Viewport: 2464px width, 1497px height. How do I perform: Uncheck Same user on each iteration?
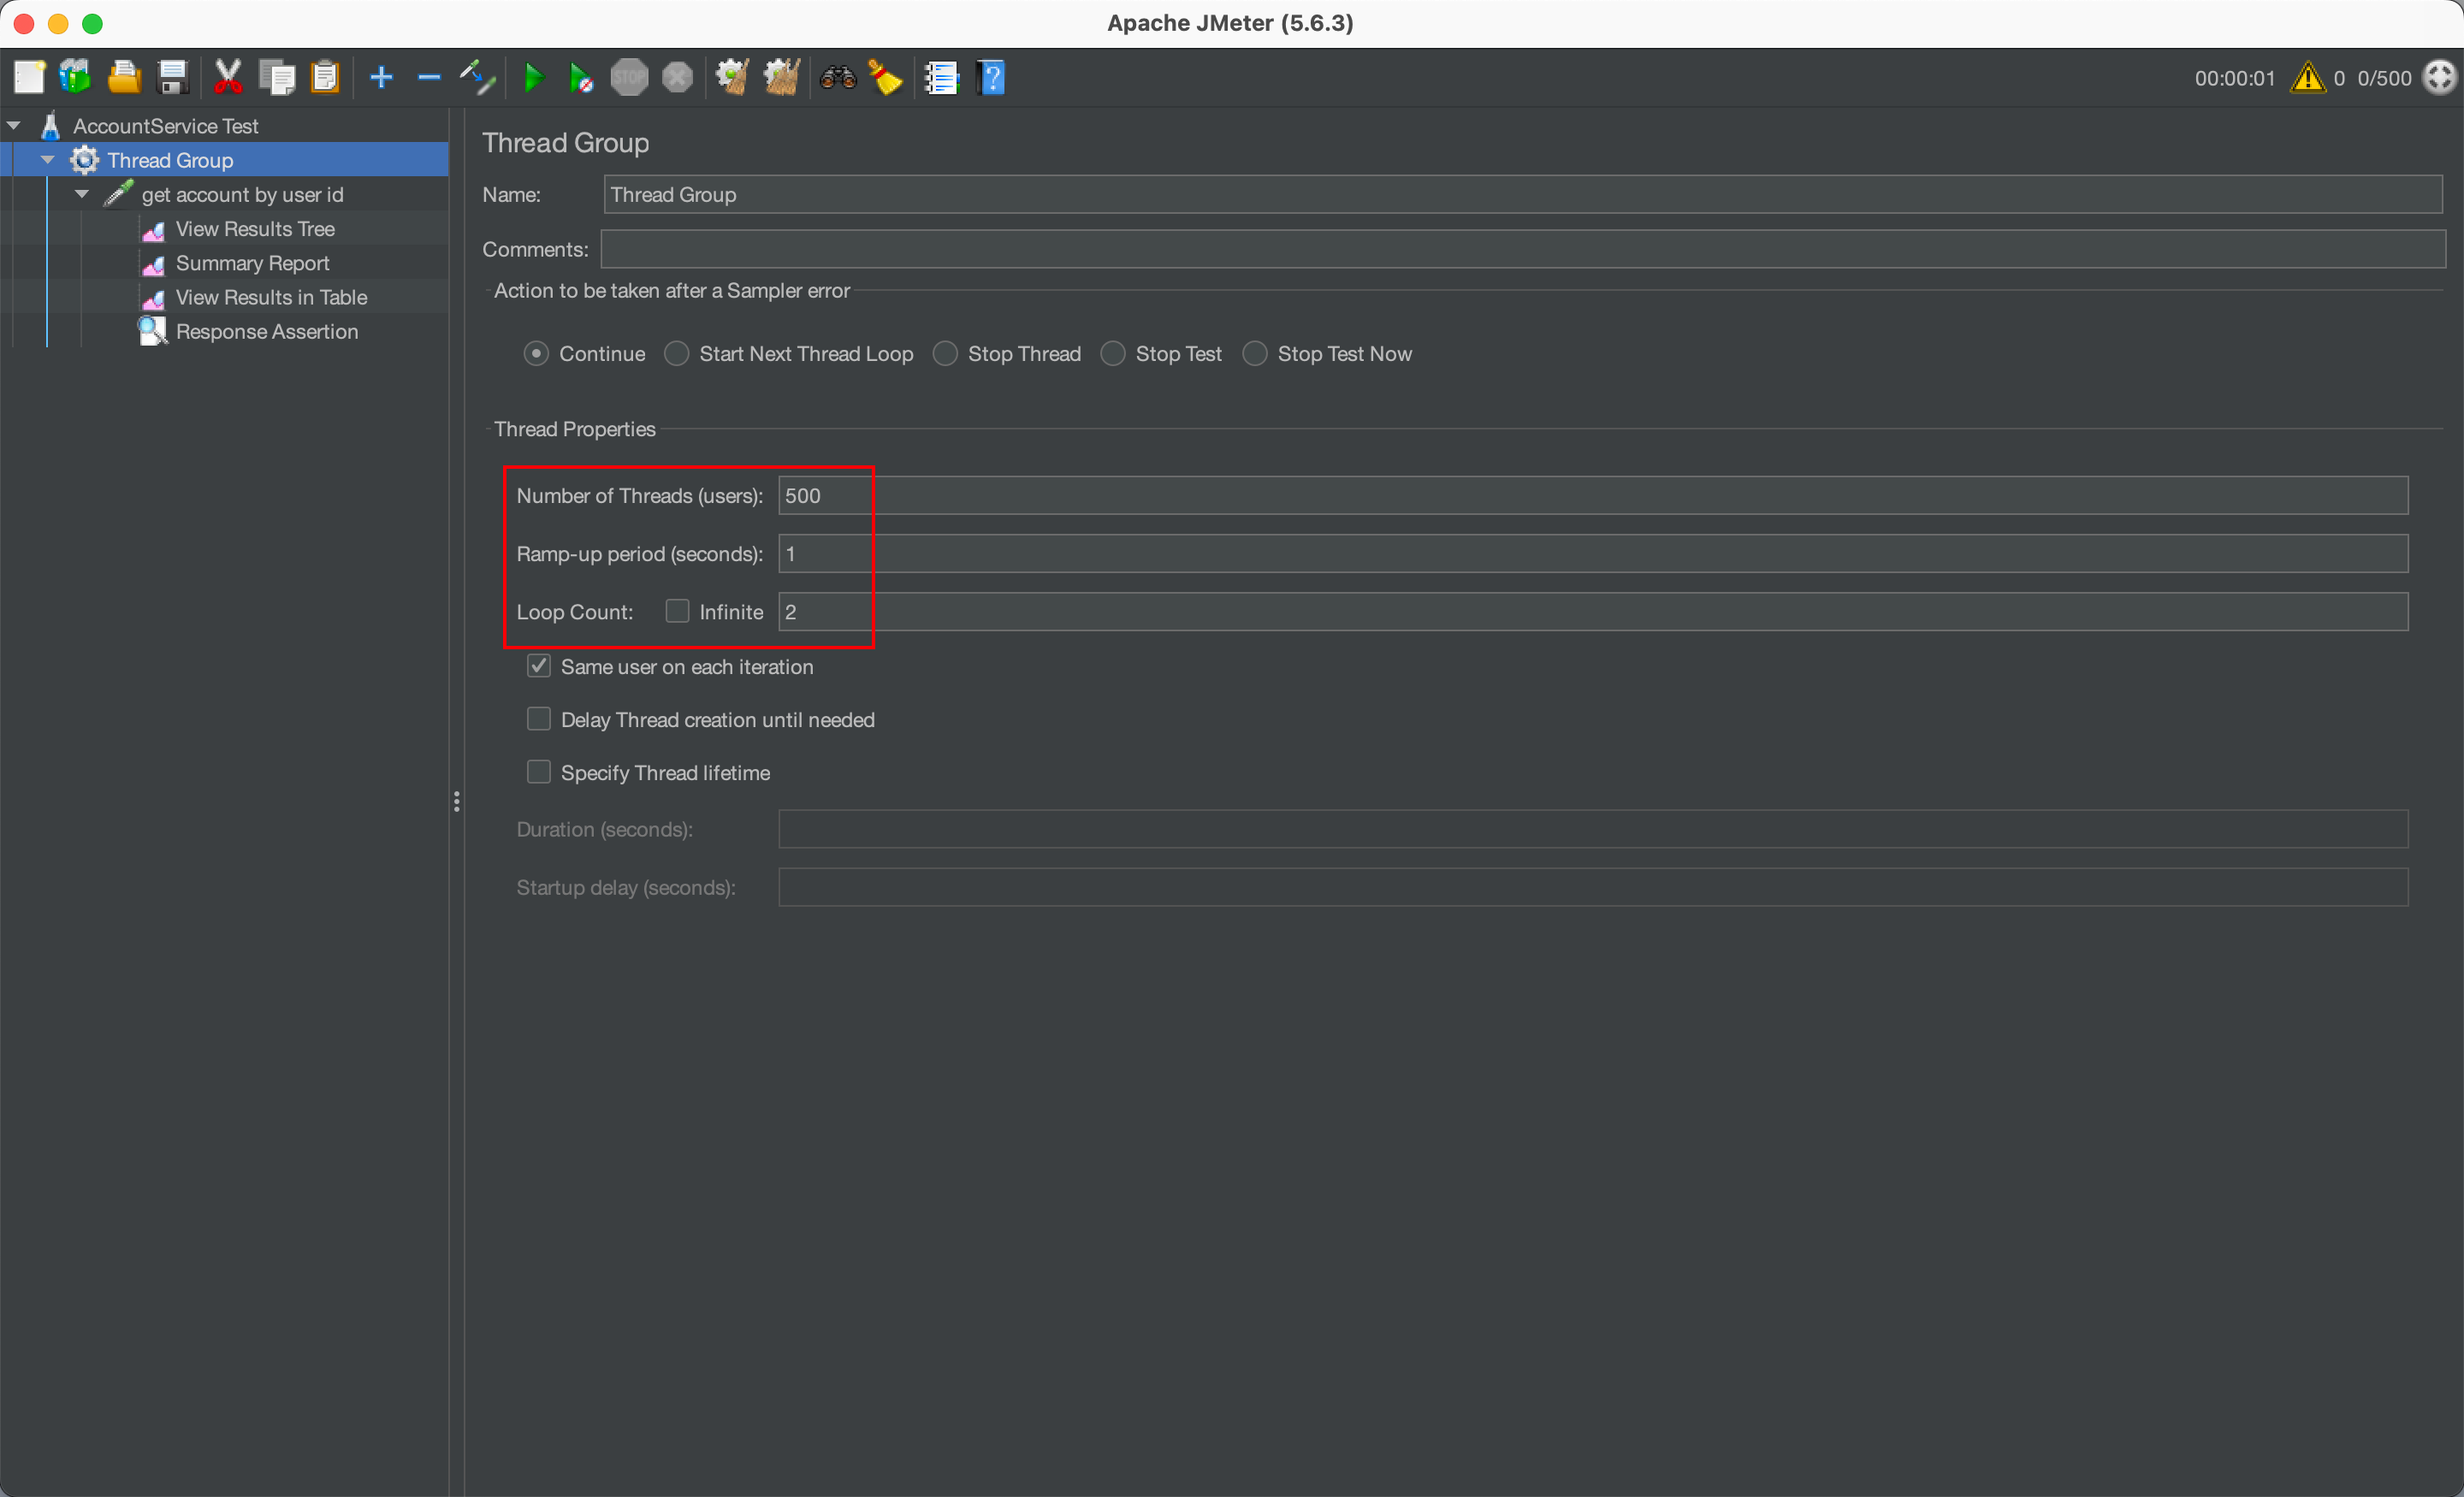pyautogui.click(x=539, y=666)
